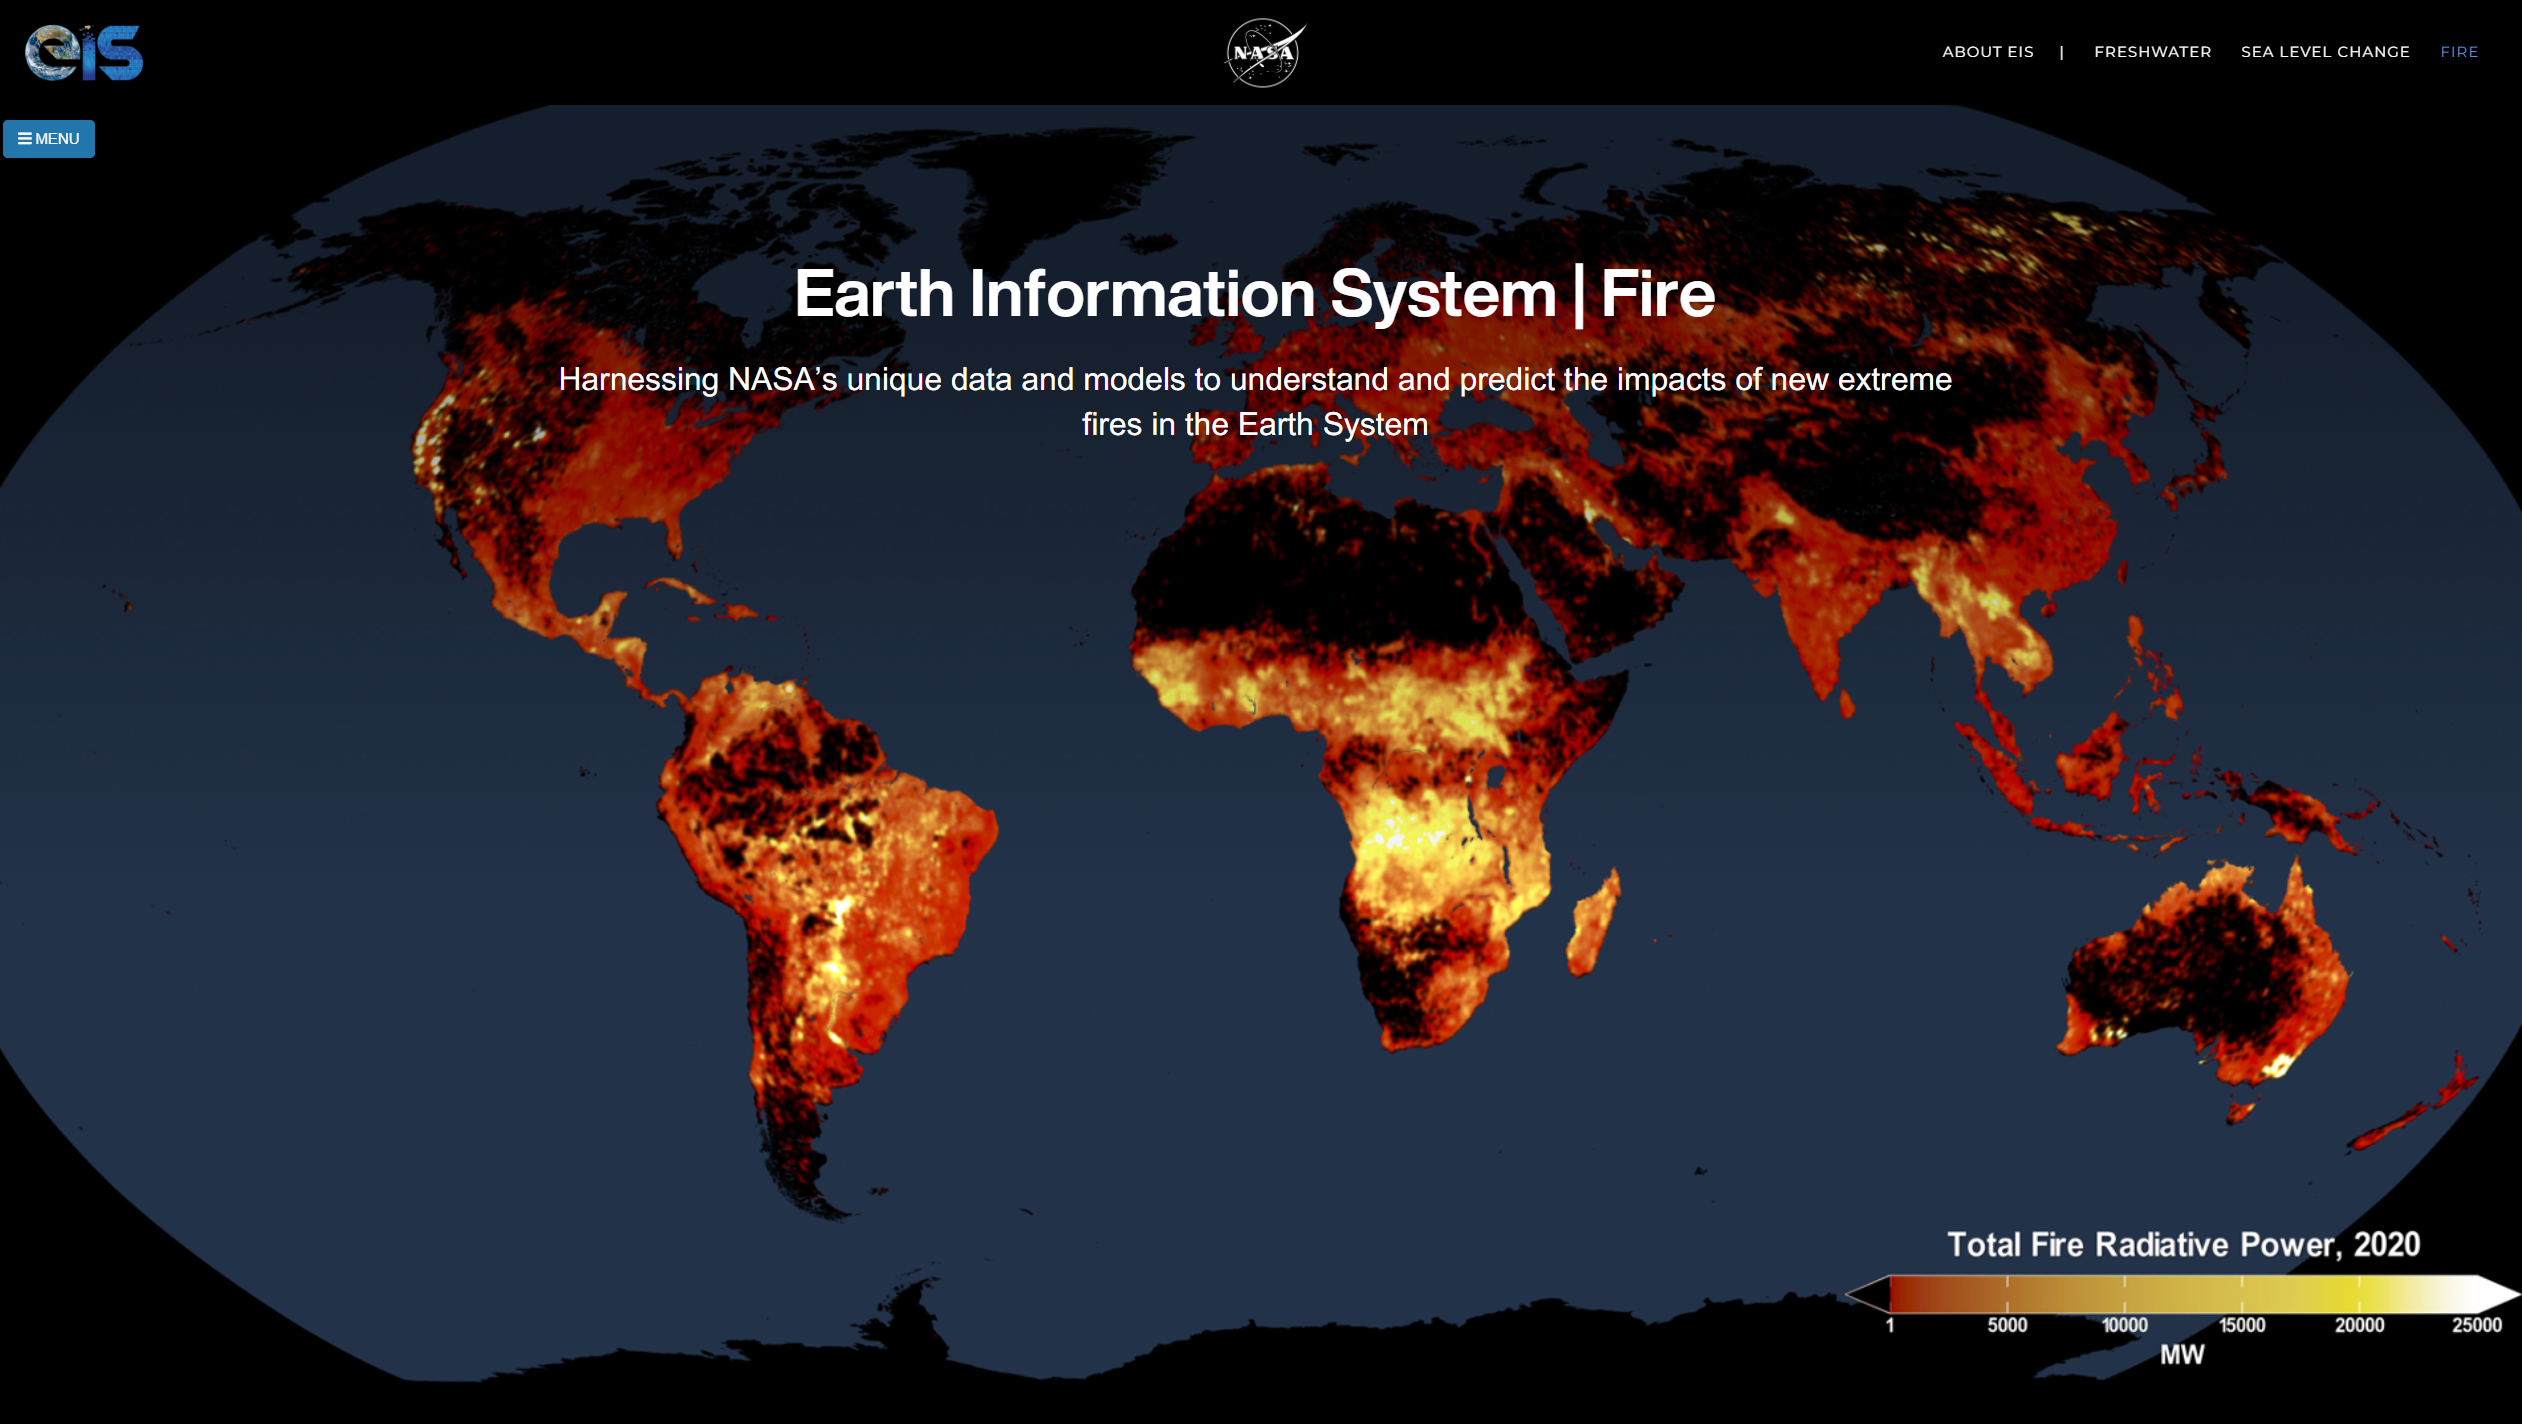Click the 5000 tick label on the legend
2522x1424 pixels.
tap(2007, 1325)
